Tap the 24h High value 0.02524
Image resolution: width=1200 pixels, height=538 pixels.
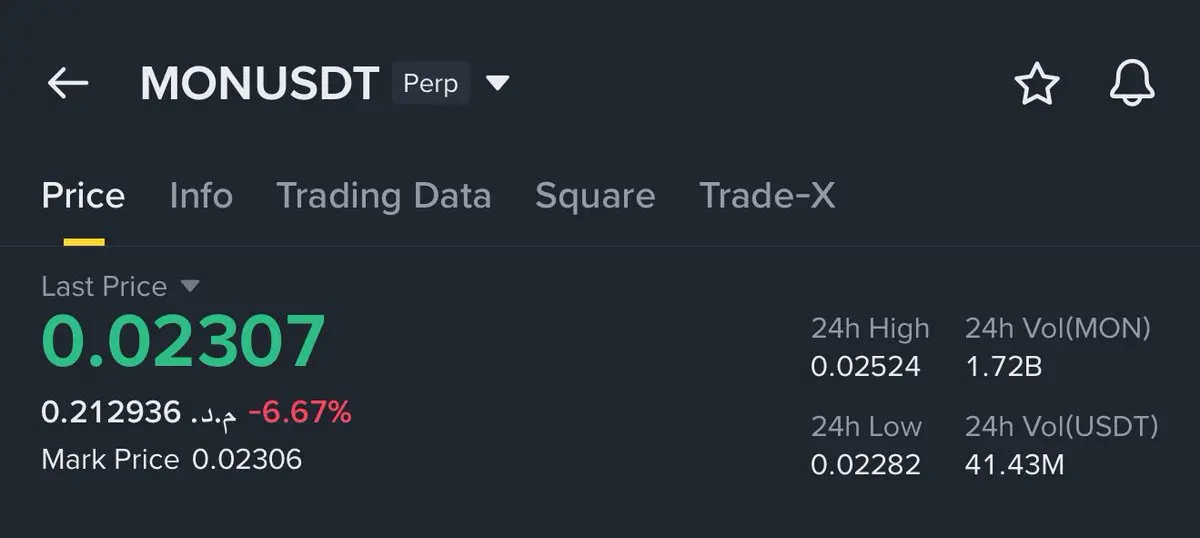(865, 367)
